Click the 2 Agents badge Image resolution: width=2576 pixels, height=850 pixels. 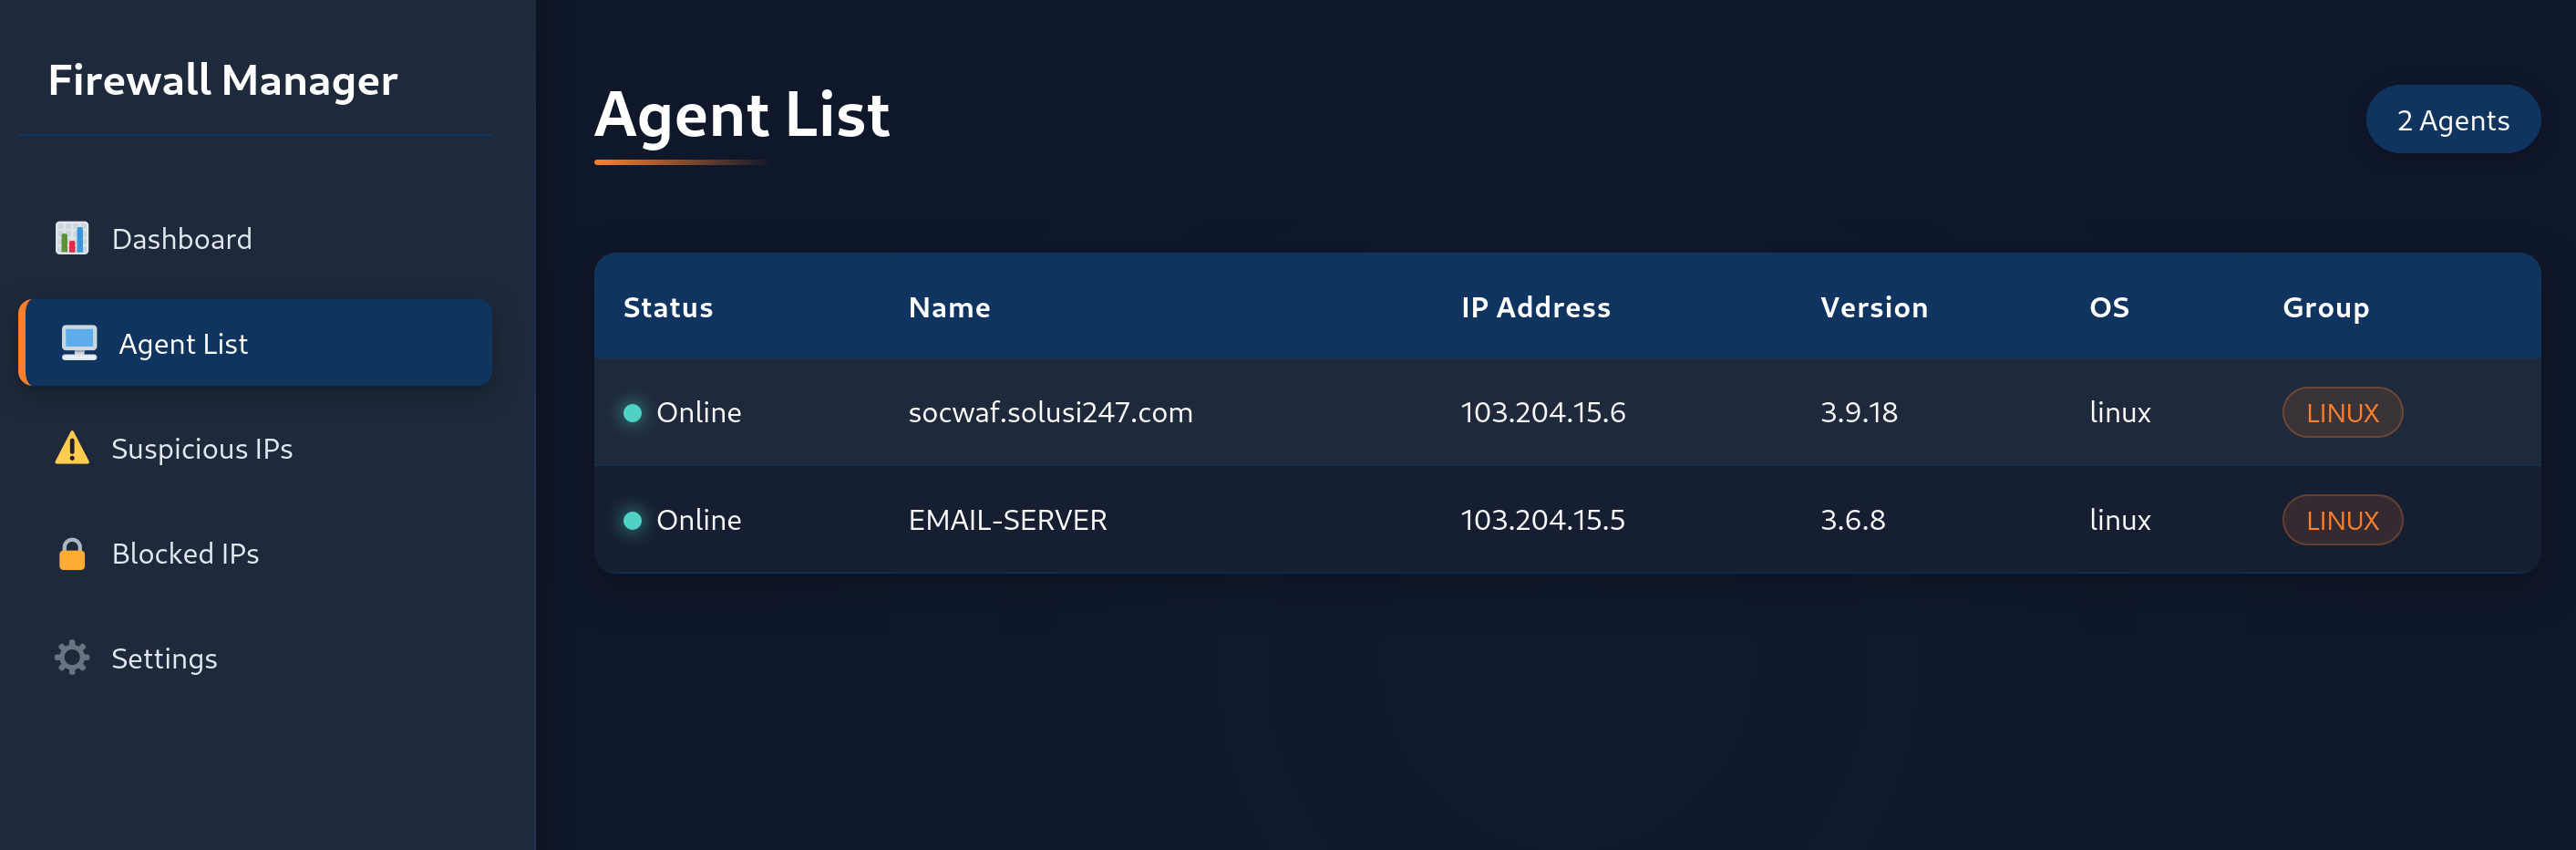pos(2452,120)
